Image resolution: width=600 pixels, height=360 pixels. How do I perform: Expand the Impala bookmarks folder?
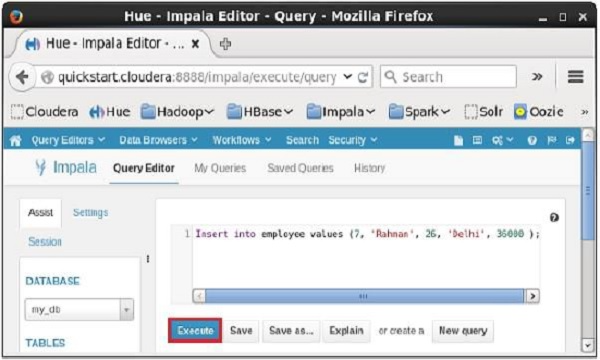[341, 112]
